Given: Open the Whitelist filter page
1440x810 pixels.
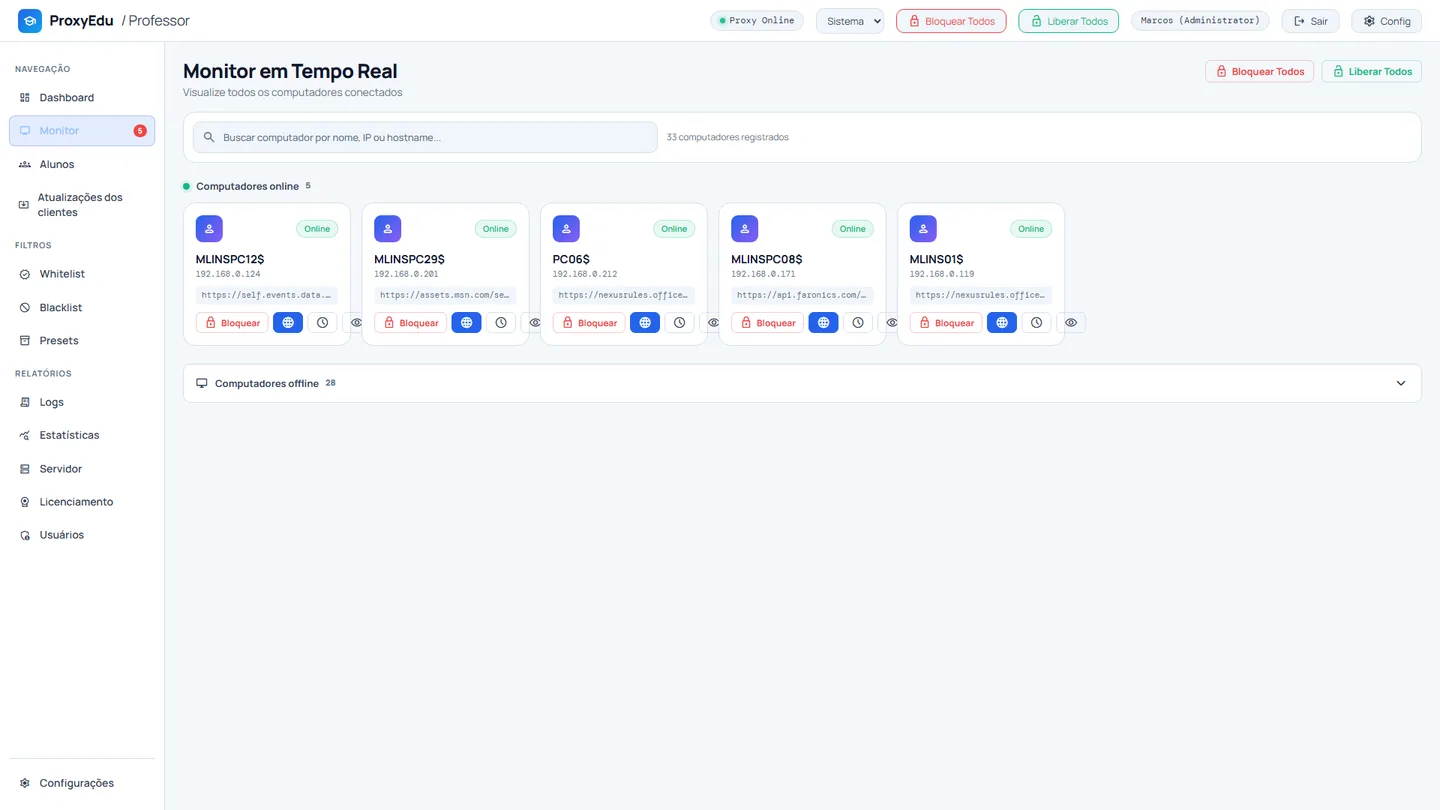Looking at the screenshot, I should point(82,274).
